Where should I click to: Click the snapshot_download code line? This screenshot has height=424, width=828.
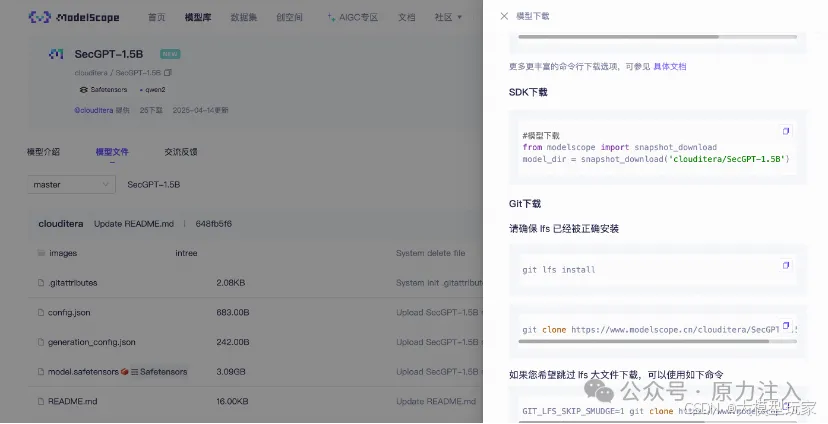pos(656,159)
